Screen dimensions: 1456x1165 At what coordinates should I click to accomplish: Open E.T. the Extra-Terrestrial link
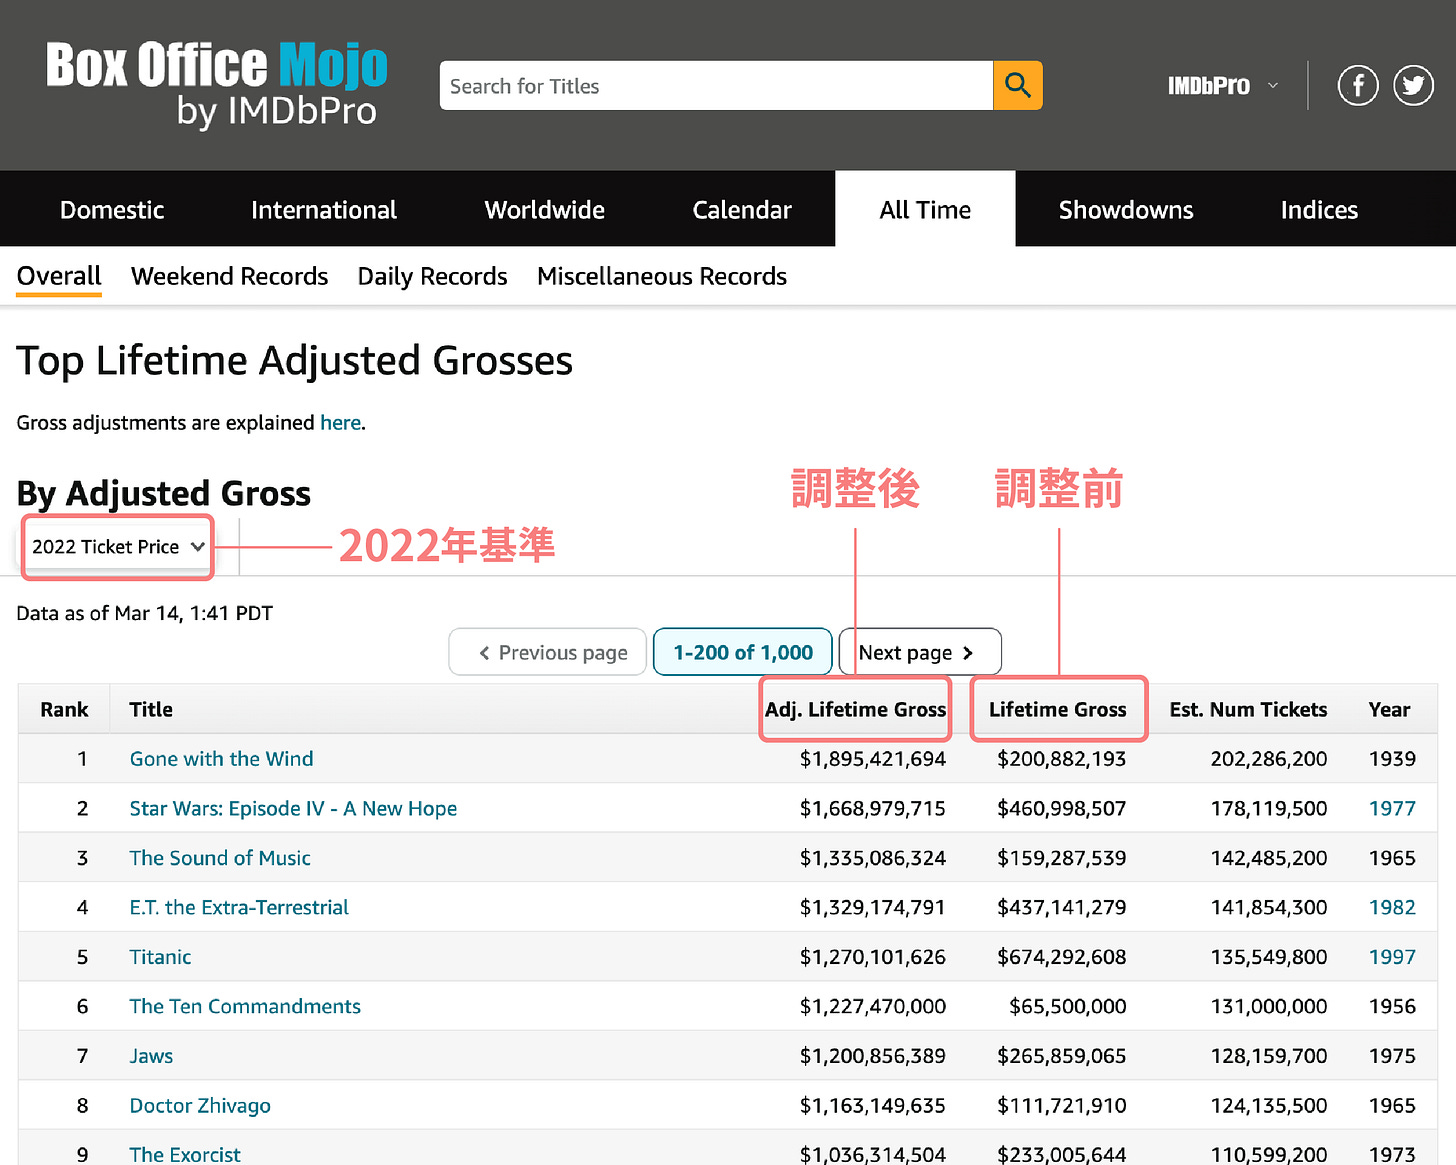(239, 908)
